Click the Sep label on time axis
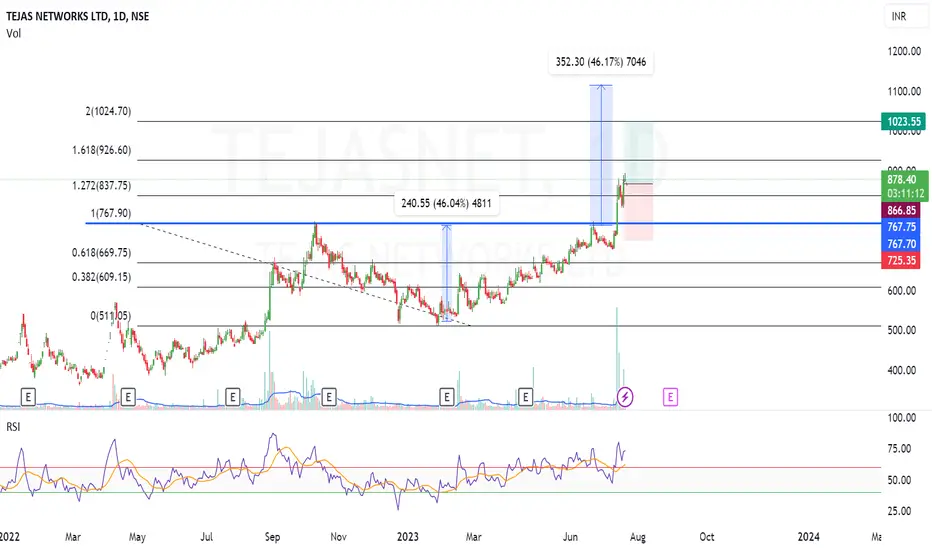This screenshot has height=550, width=932. 272,537
